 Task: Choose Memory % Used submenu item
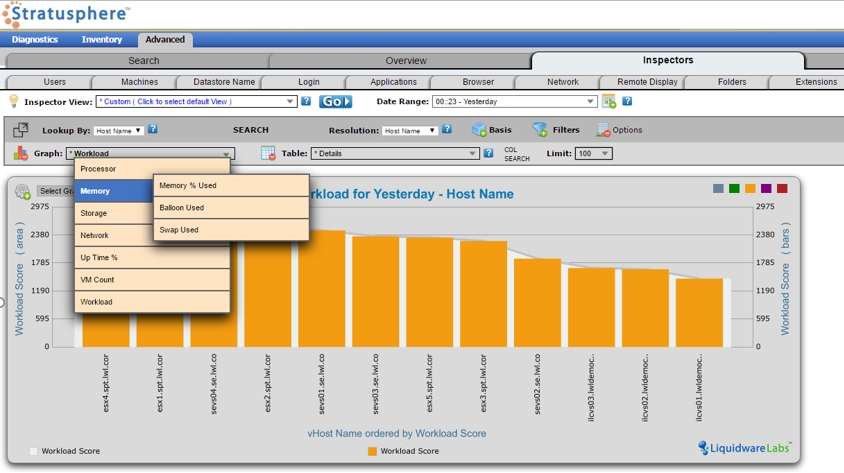(x=231, y=185)
